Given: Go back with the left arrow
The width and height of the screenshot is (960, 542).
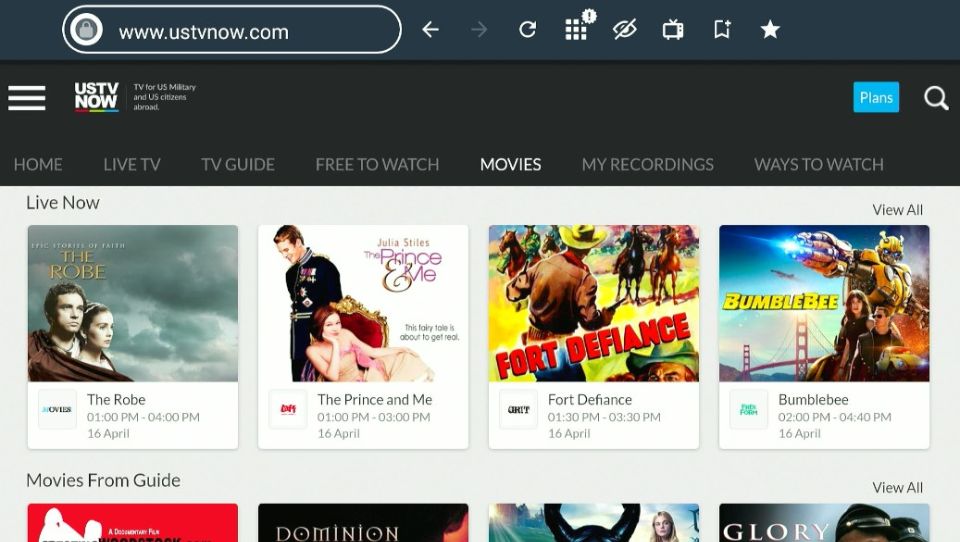Looking at the screenshot, I should [430, 29].
